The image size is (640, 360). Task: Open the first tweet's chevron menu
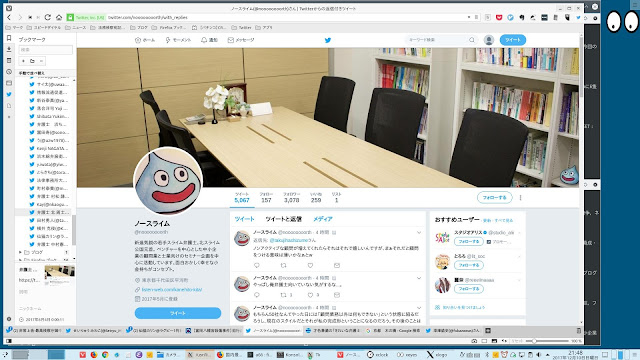point(419,232)
